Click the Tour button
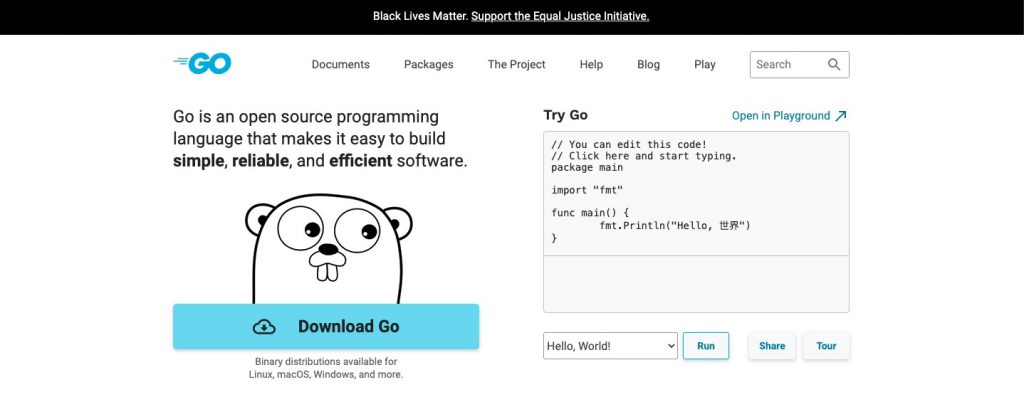 [826, 346]
